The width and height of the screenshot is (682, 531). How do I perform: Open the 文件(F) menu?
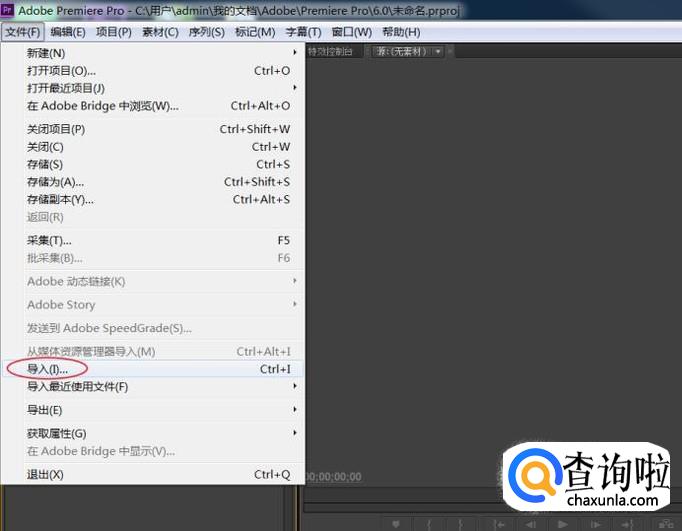[x=23, y=32]
